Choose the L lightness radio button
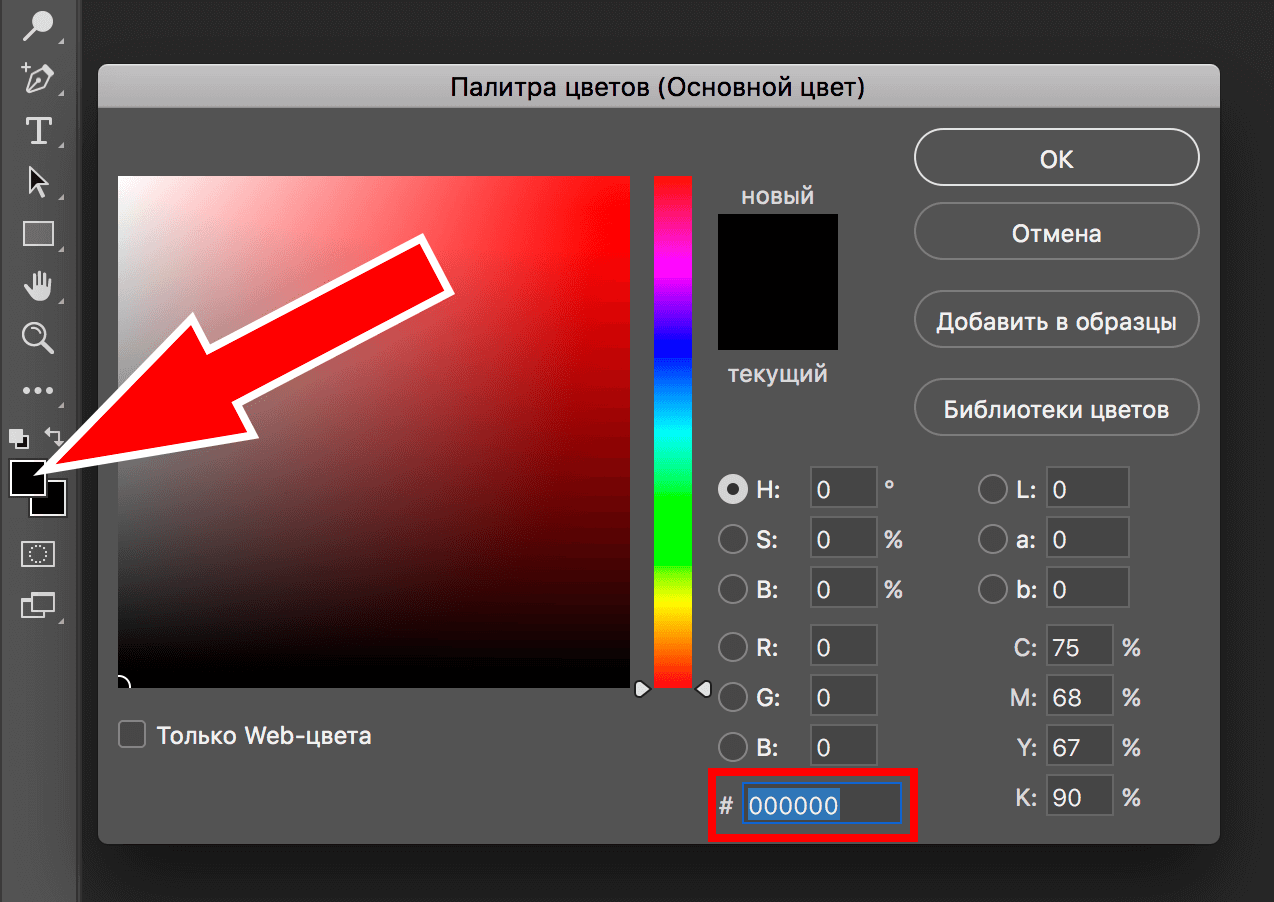The width and height of the screenshot is (1274, 902). [x=992, y=489]
